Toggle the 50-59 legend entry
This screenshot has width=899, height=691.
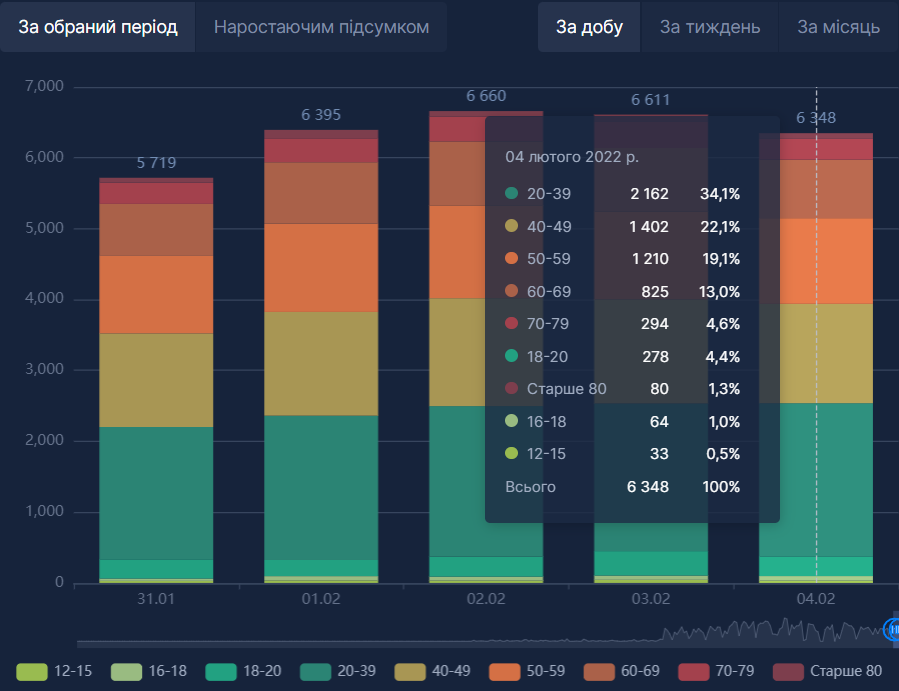[x=507, y=671]
